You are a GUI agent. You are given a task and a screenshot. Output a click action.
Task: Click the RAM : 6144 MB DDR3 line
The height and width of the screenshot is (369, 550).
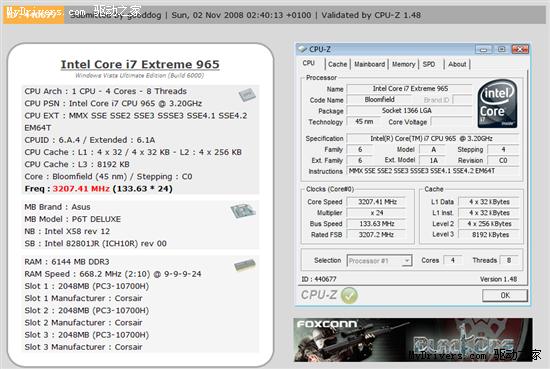click(x=67, y=262)
